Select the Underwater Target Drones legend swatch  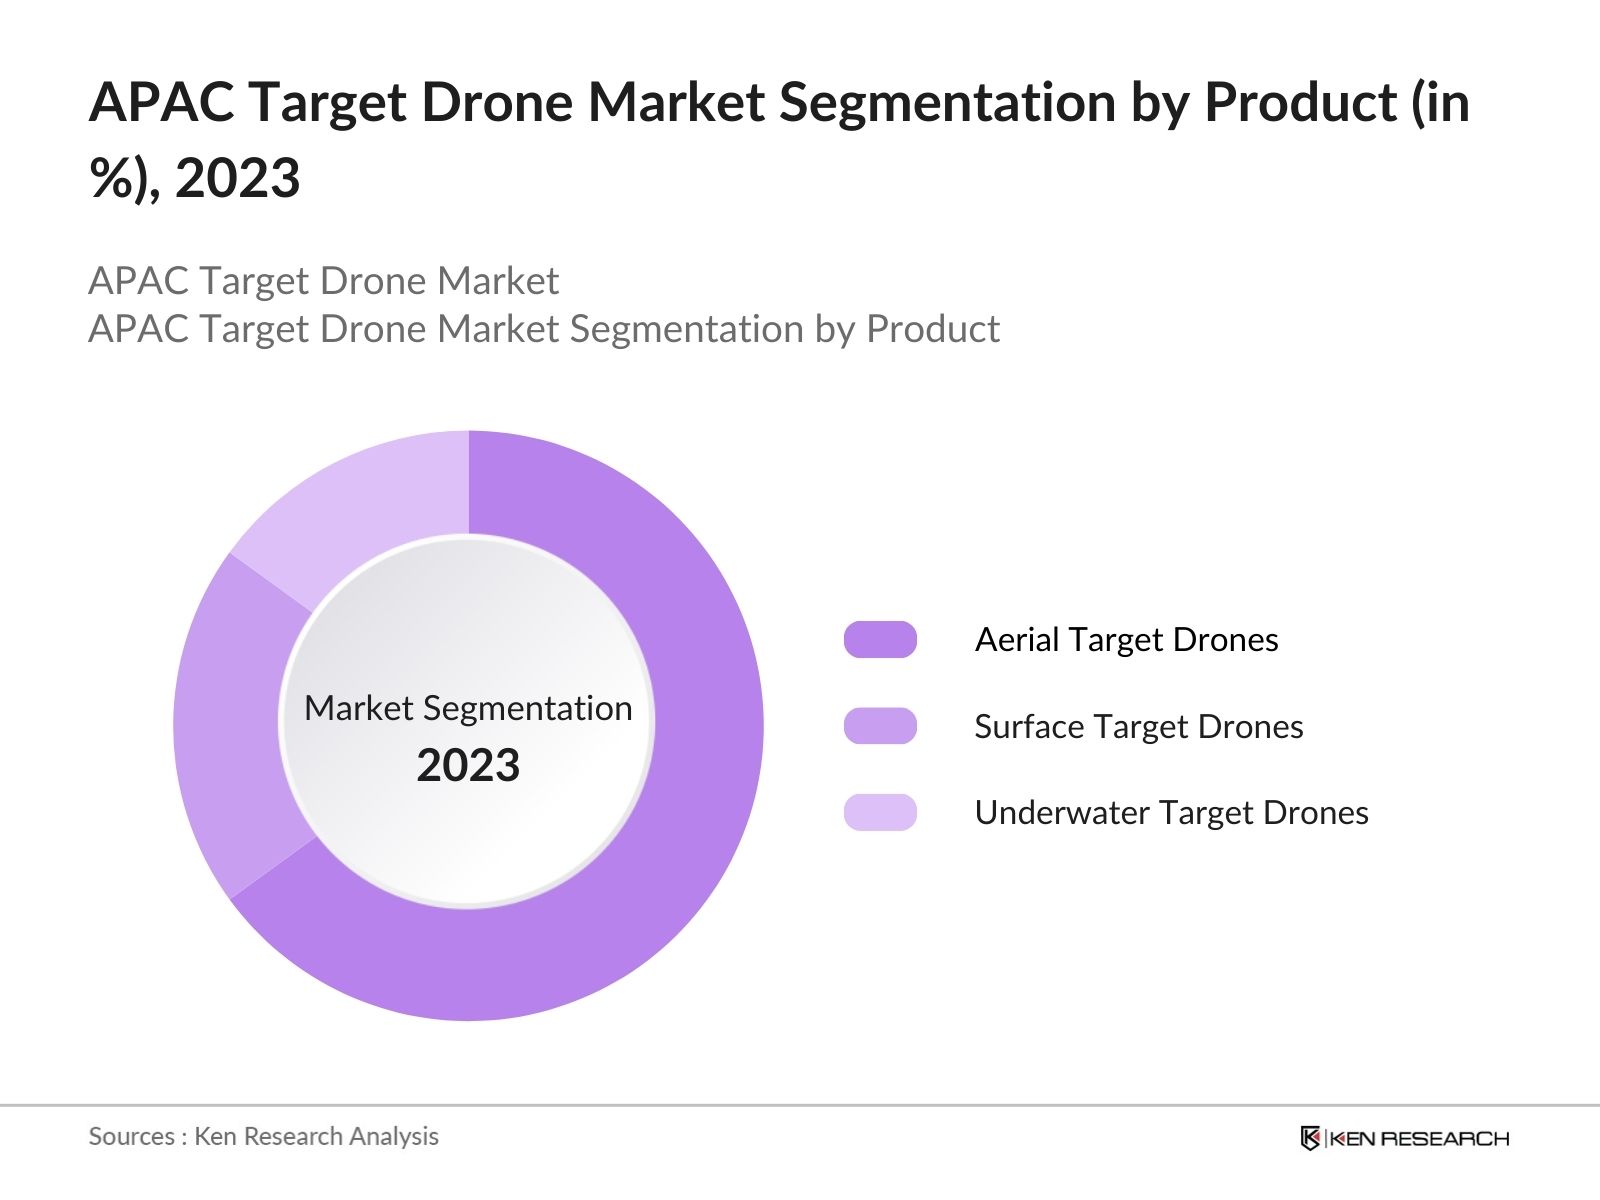click(x=880, y=813)
